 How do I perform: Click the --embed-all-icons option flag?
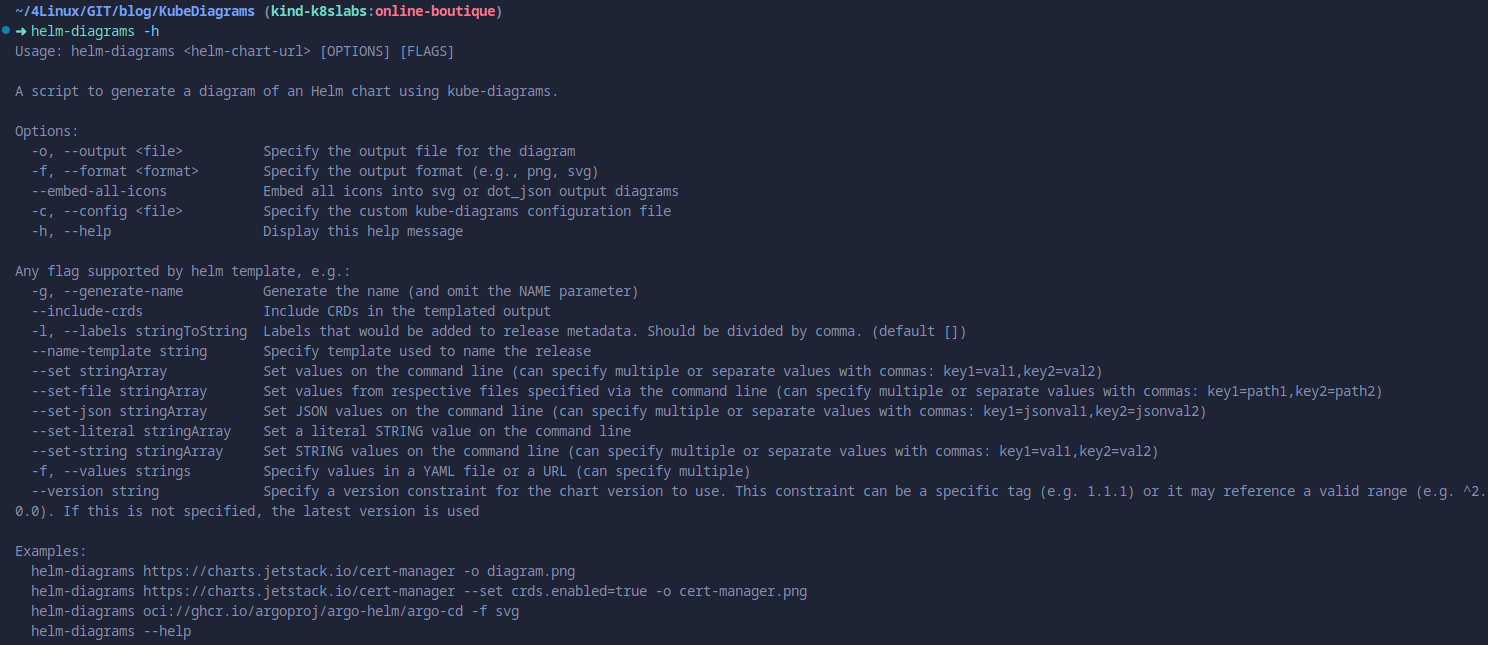click(99, 191)
